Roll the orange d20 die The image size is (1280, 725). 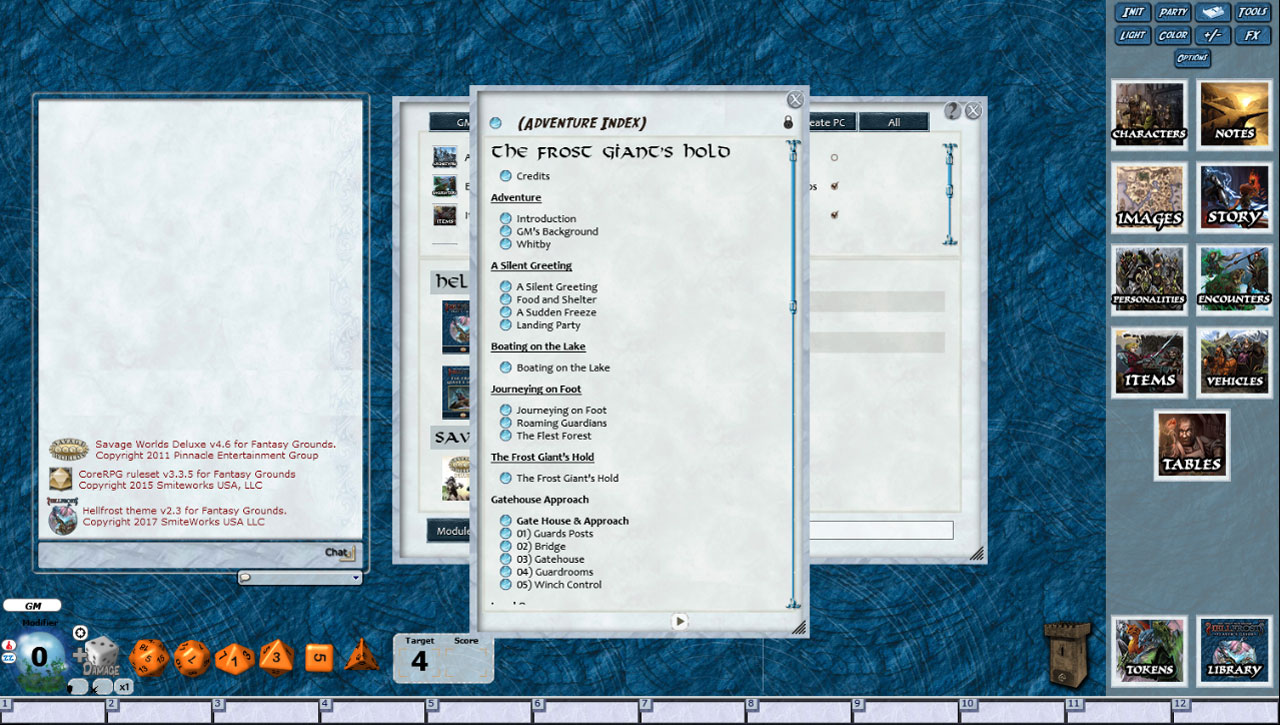[150, 657]
